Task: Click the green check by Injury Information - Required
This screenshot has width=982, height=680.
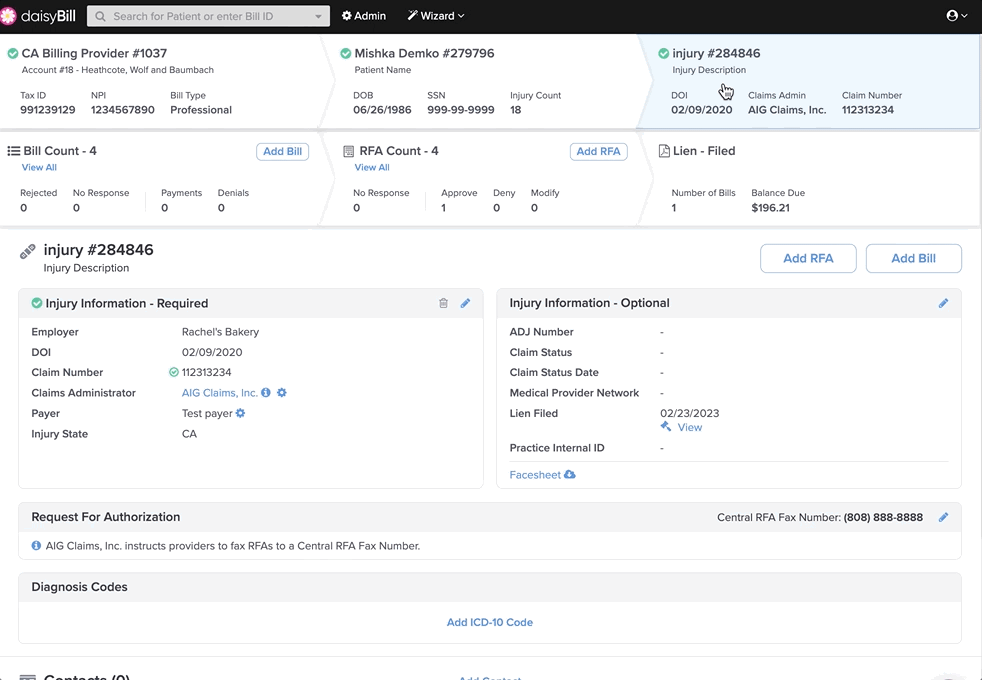Action: pos(37,304)
